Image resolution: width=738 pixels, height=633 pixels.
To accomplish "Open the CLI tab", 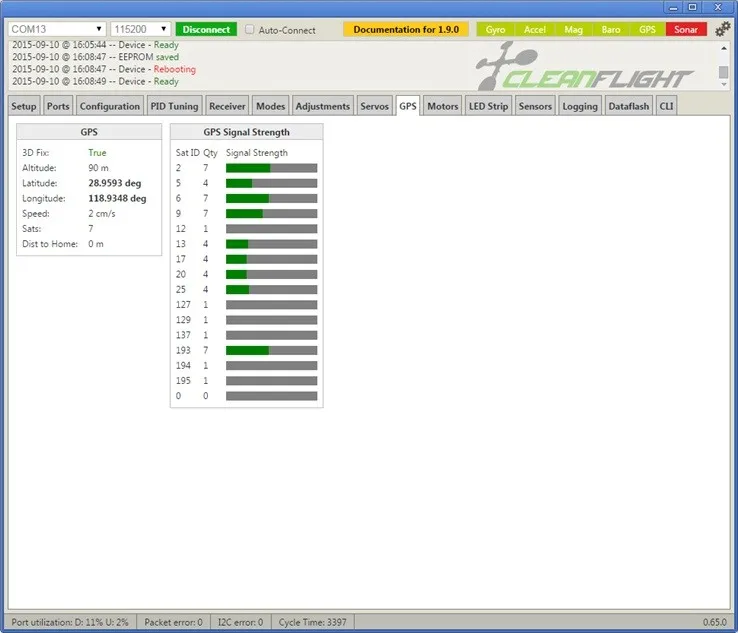I will click(666, 106).
